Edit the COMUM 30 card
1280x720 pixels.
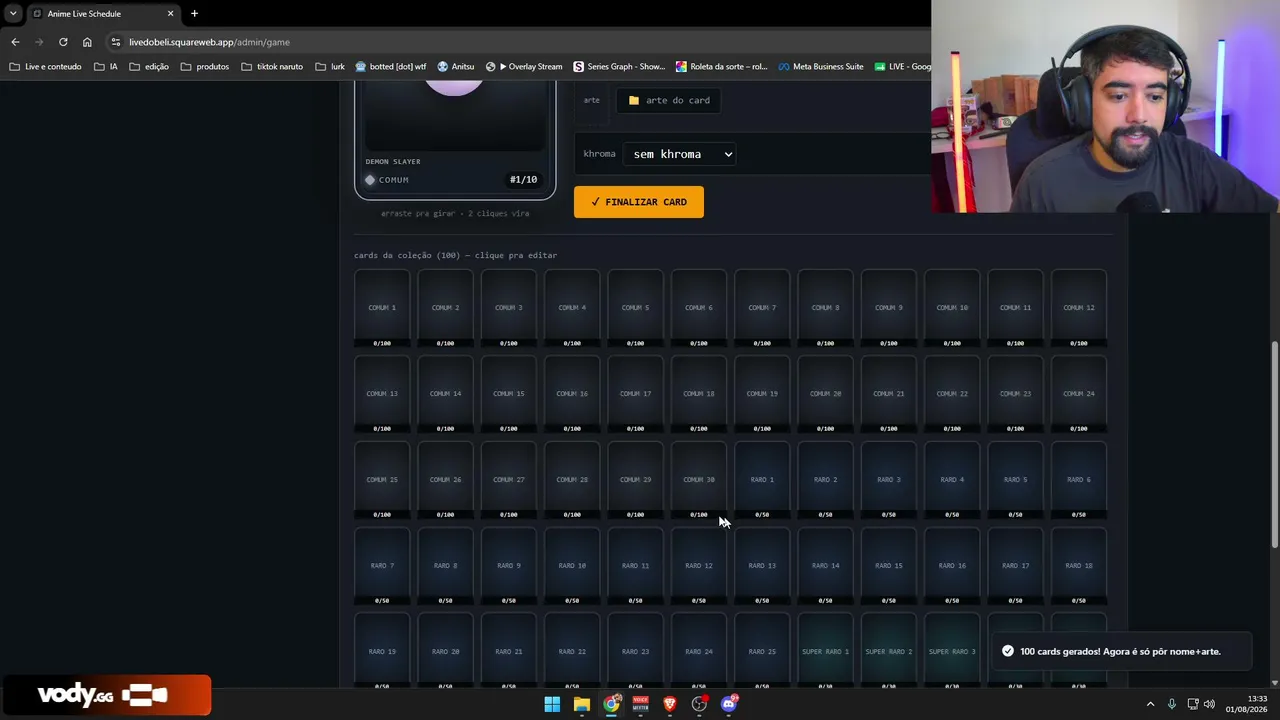699,480
